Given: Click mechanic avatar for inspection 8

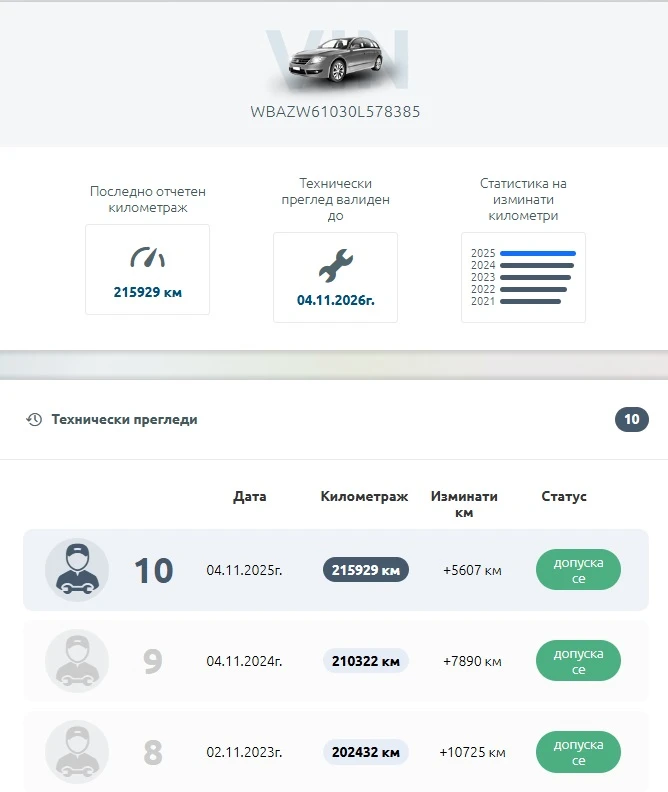Looking at the screenshot, I should (x=77, y=751).
